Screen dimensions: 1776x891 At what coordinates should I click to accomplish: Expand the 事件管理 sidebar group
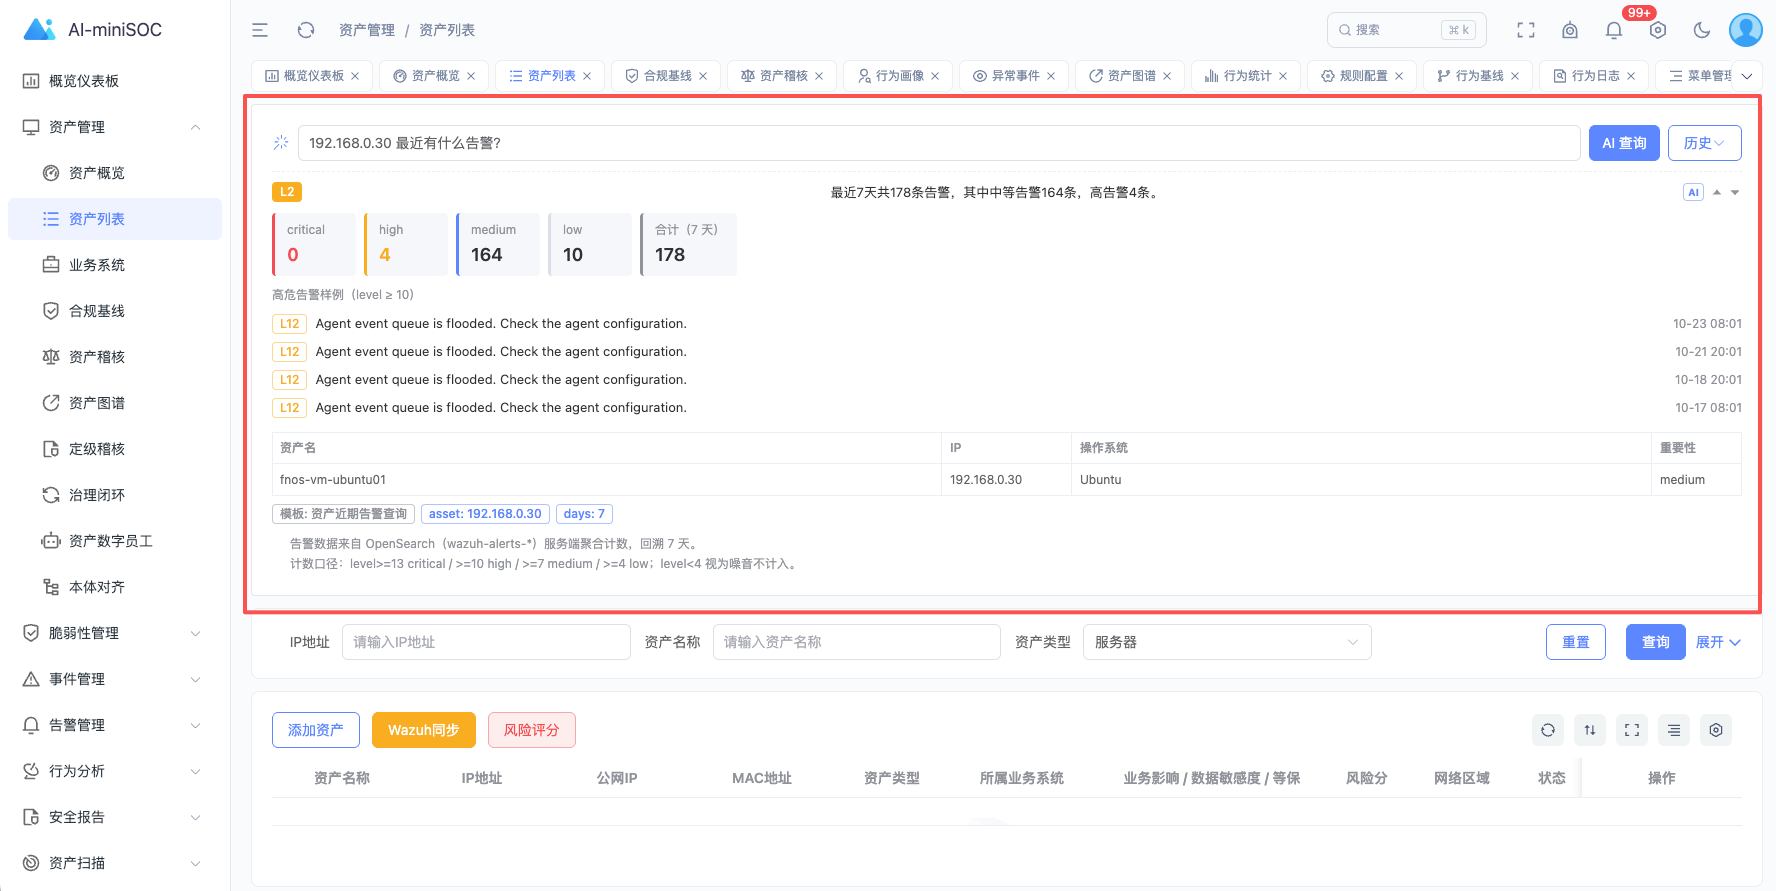(x=195, y=679)
